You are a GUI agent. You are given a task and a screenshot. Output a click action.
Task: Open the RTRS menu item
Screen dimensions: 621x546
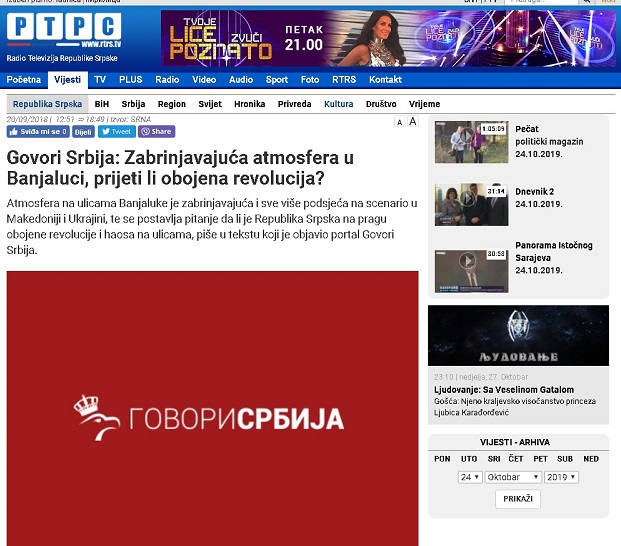tap(344, 80)
